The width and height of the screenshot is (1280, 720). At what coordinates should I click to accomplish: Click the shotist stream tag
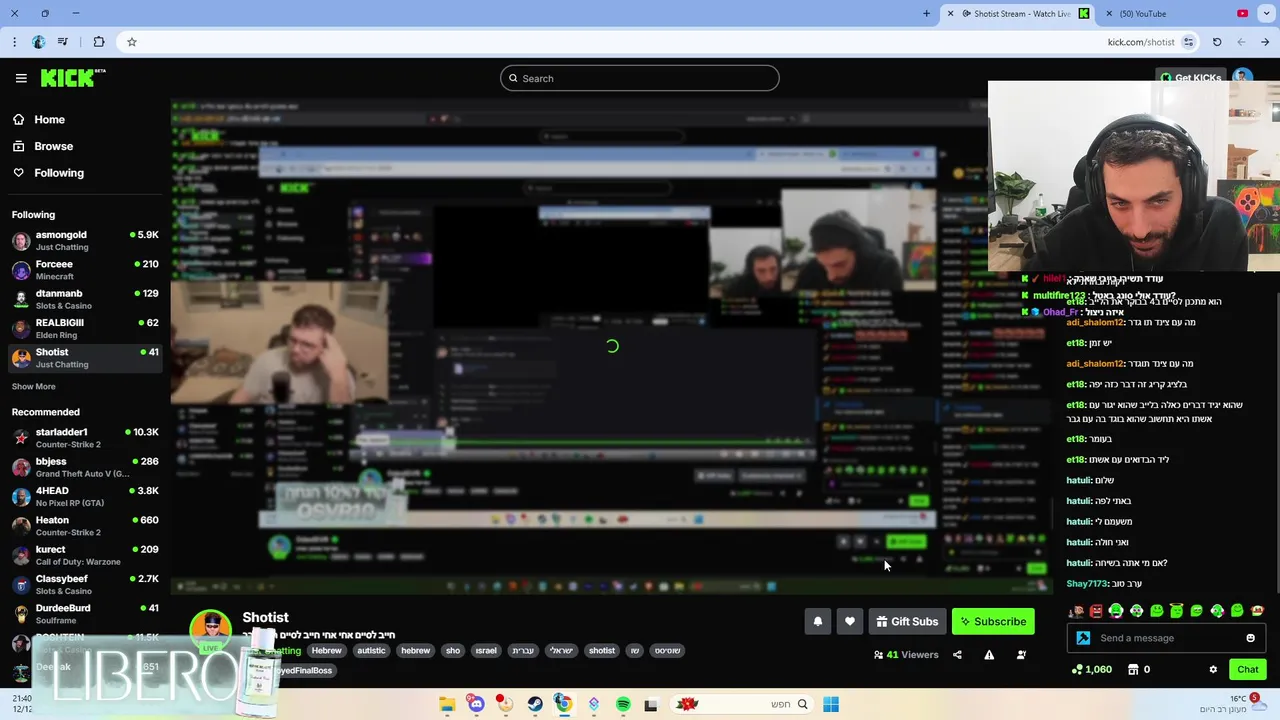[x=602, y=650]
